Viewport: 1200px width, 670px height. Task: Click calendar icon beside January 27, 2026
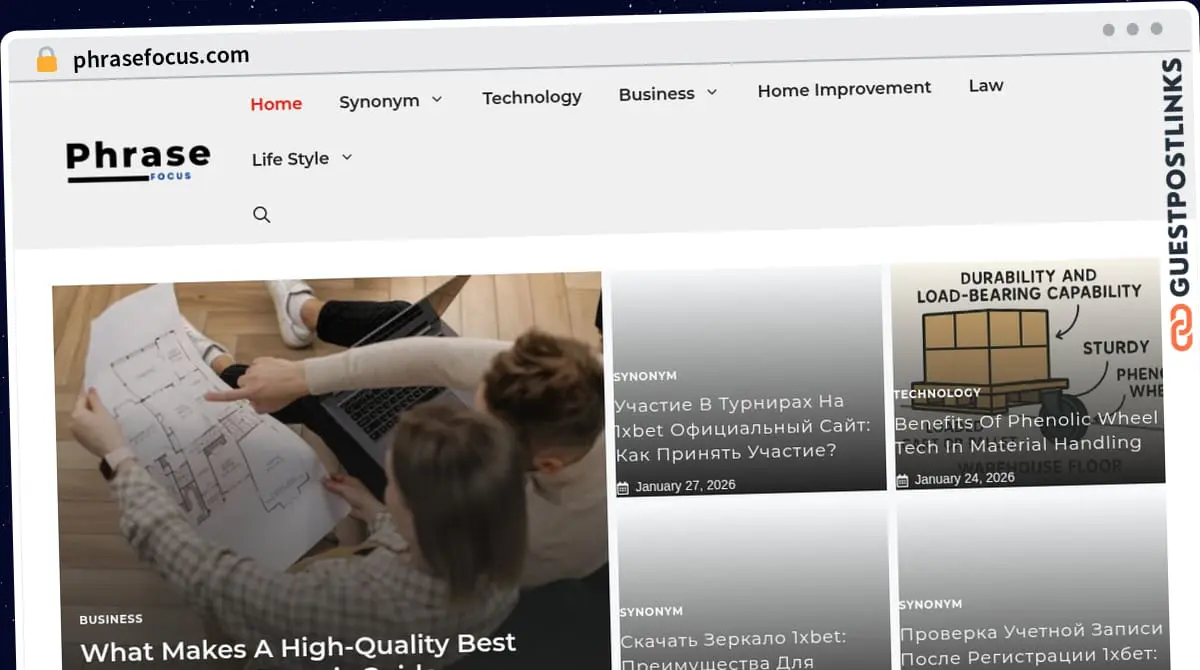click(623, 487)
